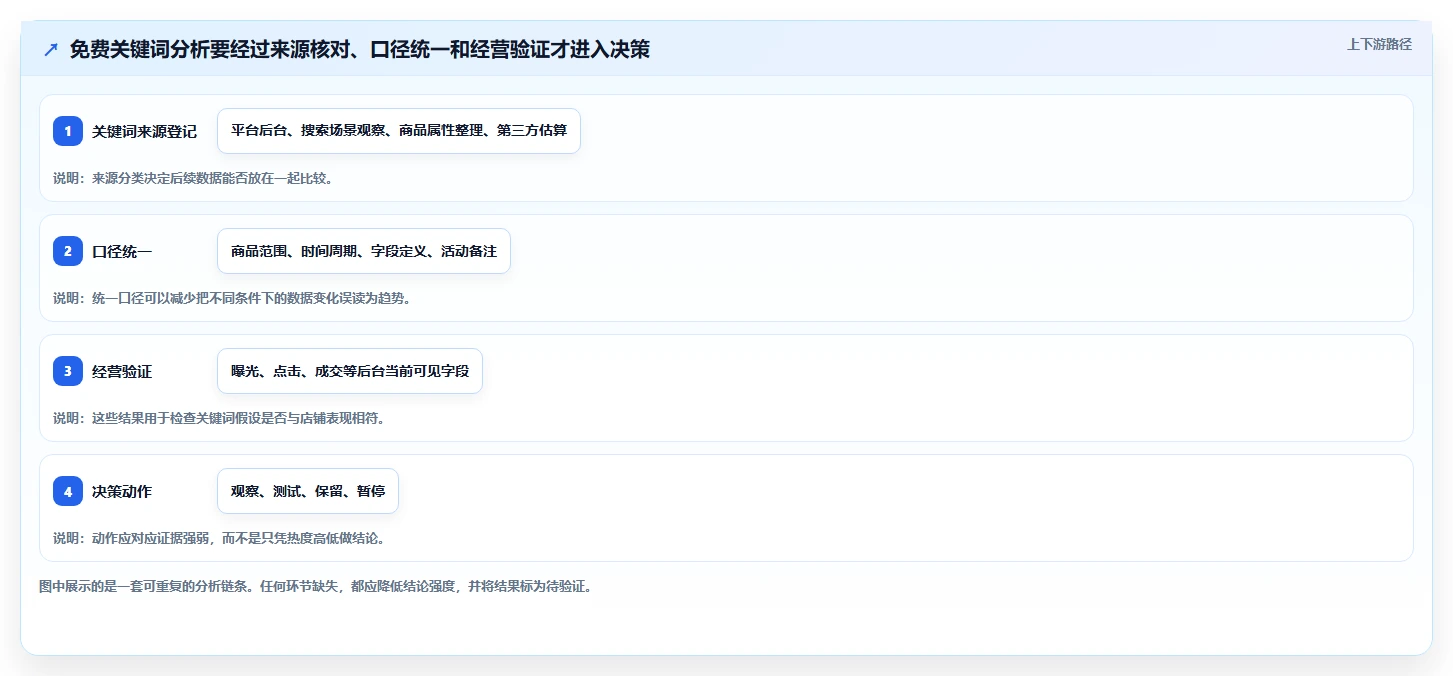Screen dimensions: 1453x676
Task: Click the arrow icon beside the title
Action: coord(51,49)
